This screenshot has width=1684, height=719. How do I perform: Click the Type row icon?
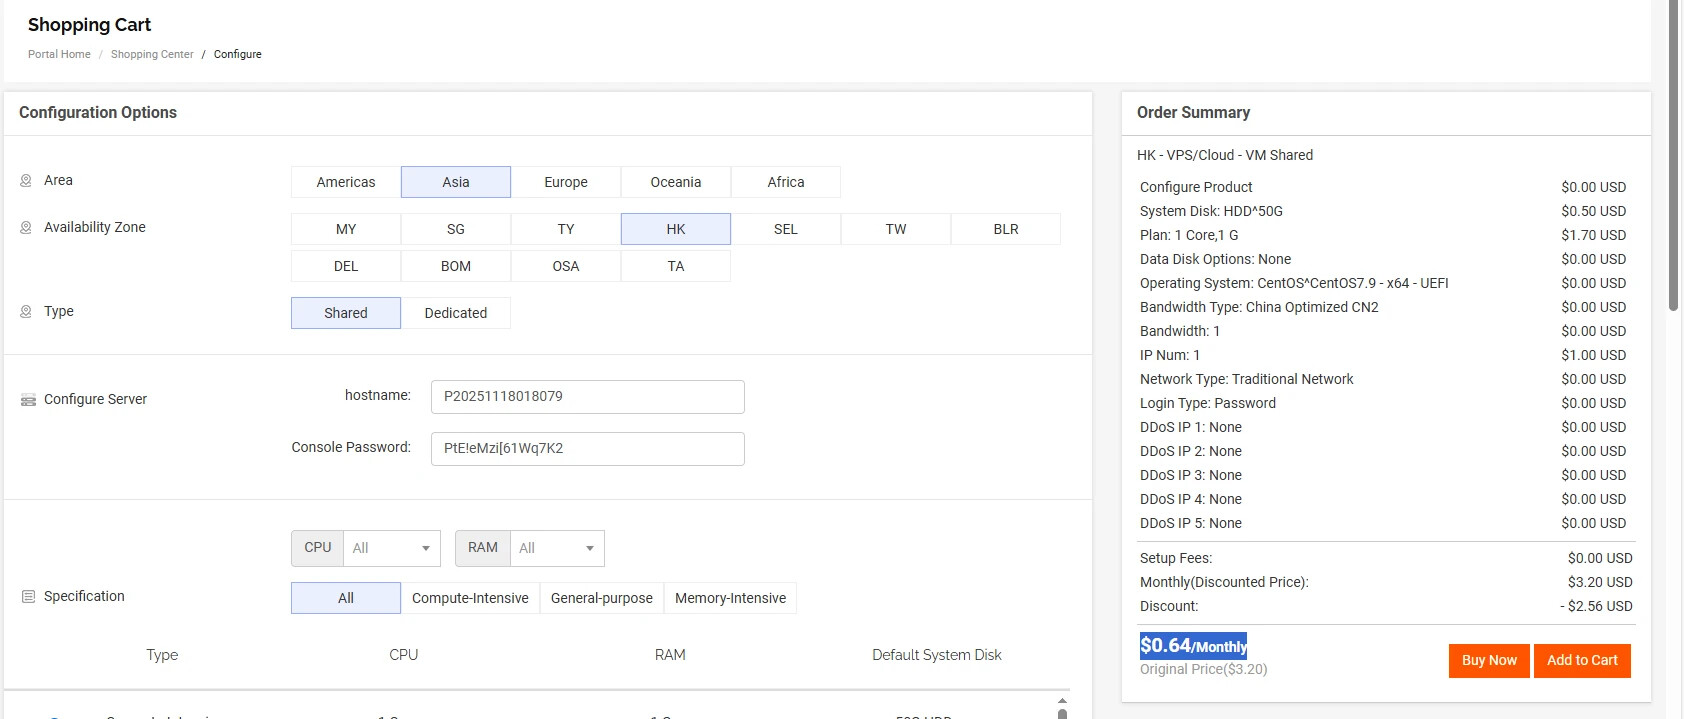coord(26,312)
